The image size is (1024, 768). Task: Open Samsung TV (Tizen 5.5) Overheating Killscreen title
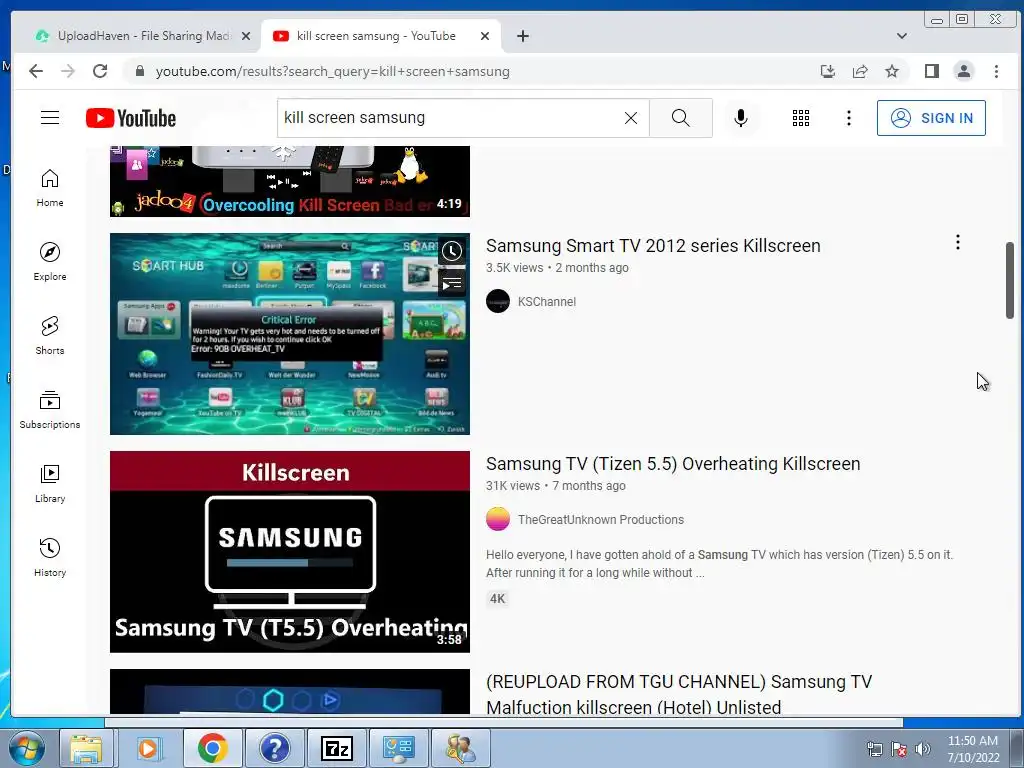click(673, 464)
